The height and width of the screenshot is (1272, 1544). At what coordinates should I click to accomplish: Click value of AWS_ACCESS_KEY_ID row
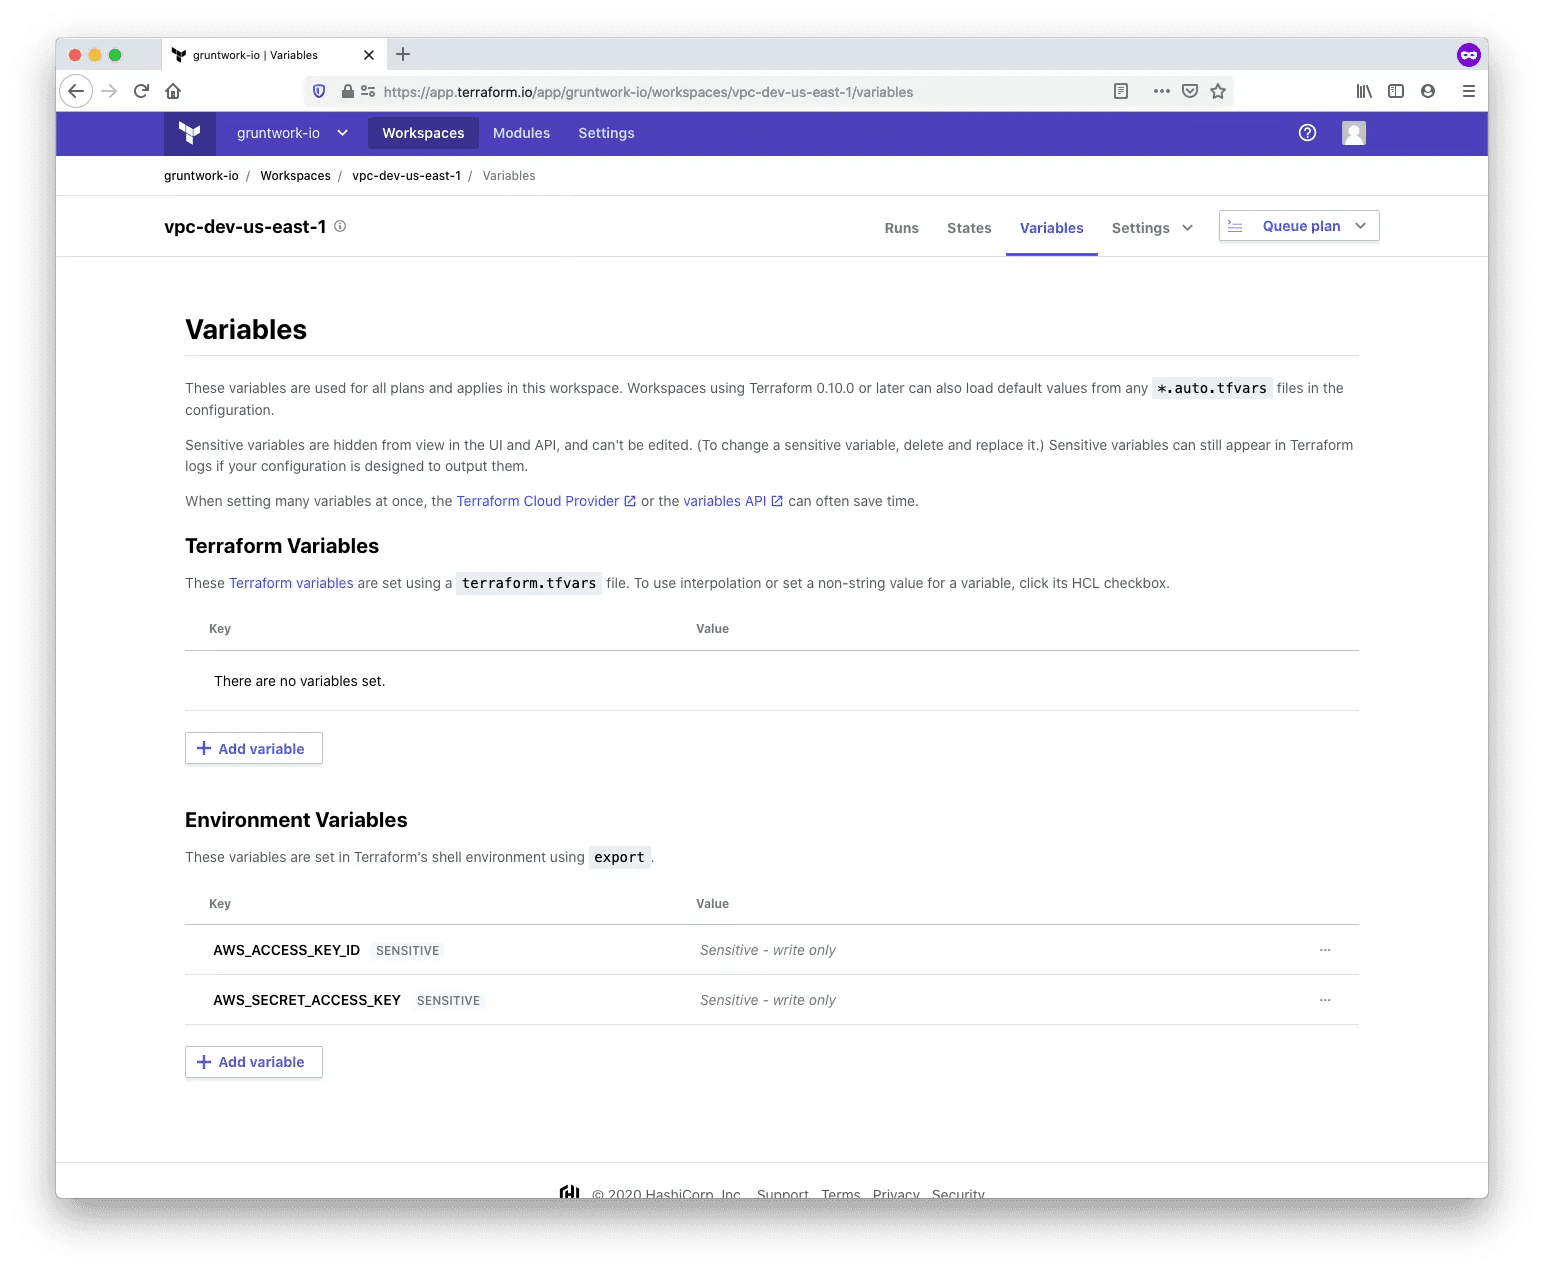[x=768, y=950]
